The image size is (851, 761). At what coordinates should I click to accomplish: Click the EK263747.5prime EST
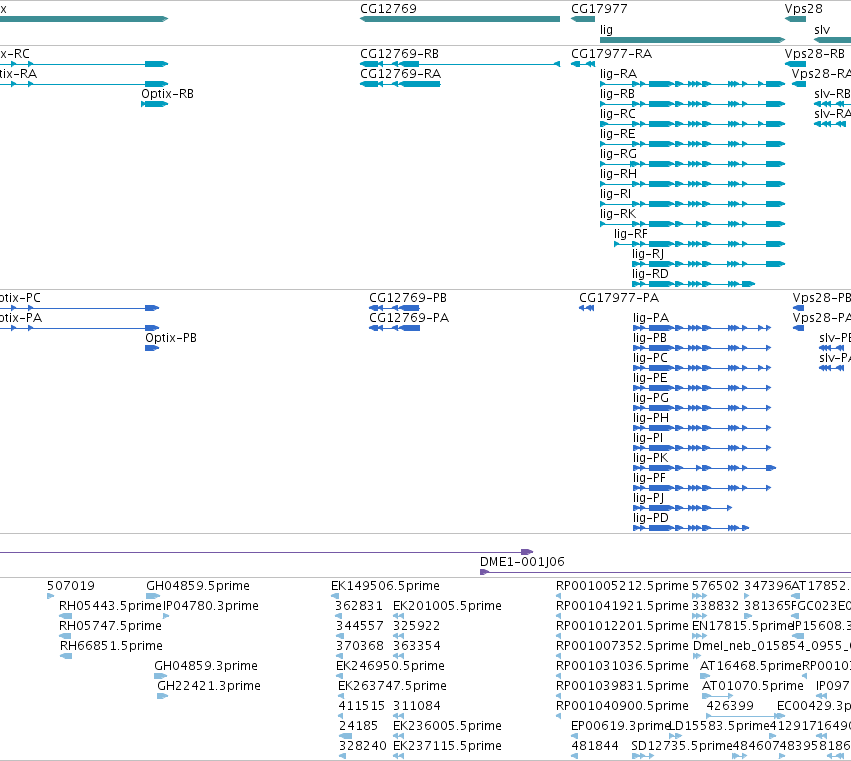(392, 686)
